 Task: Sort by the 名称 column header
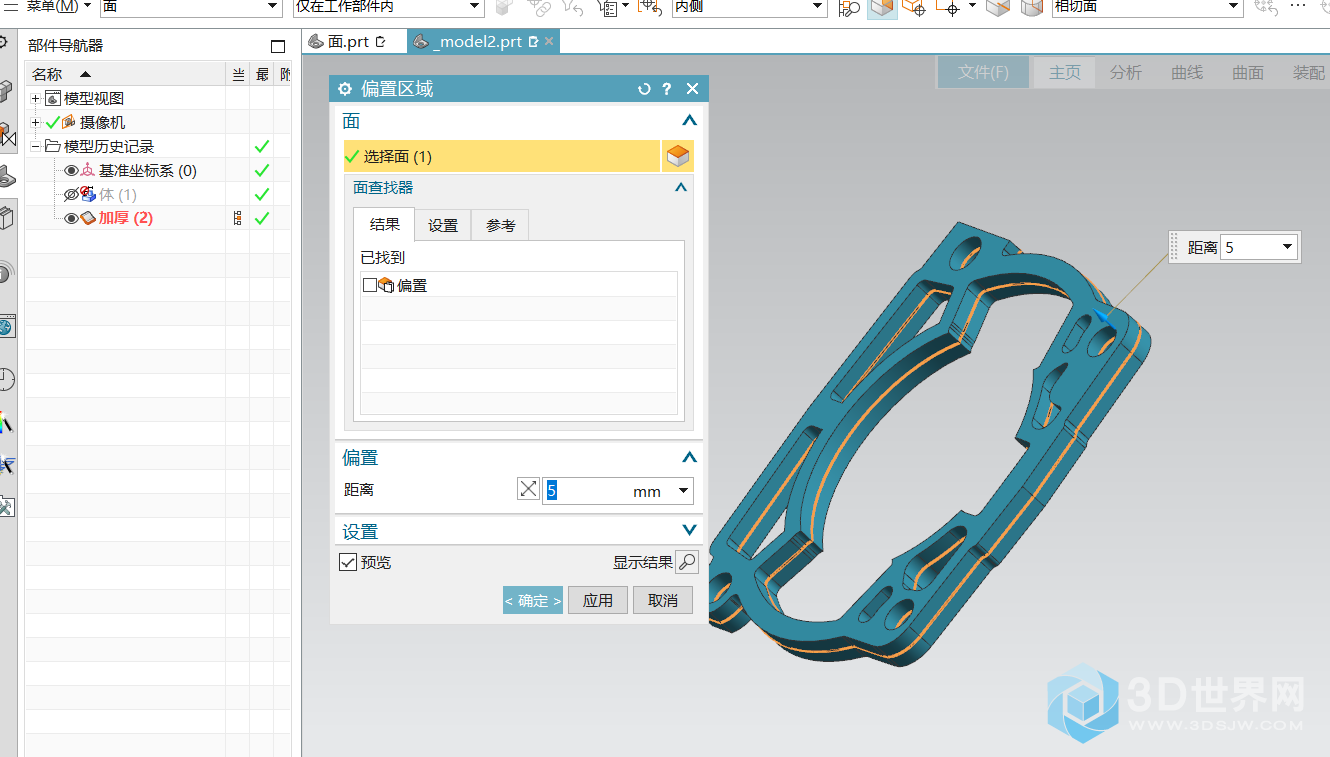tap(126, 74)
